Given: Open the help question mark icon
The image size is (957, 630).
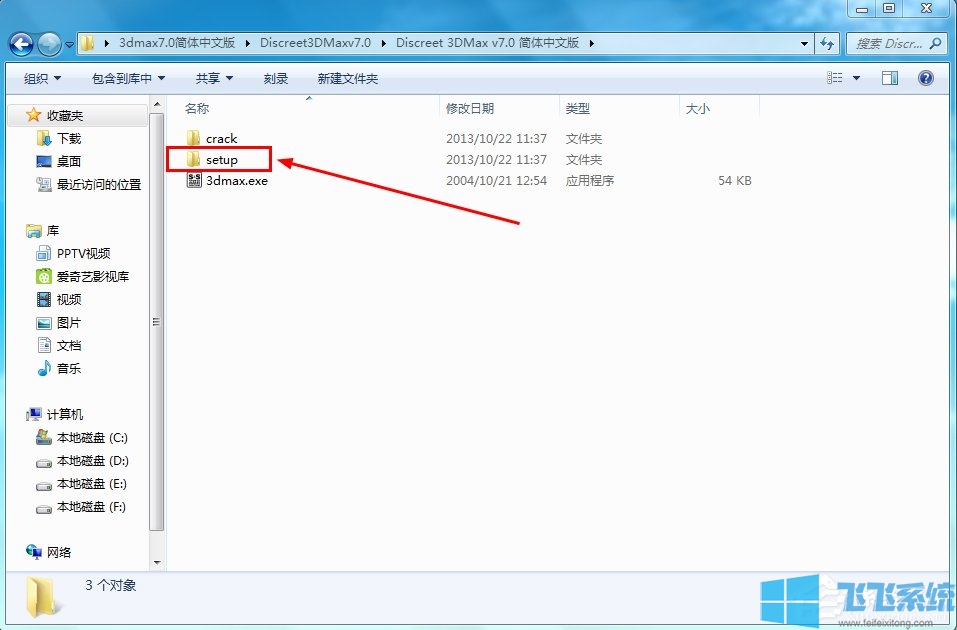Looking at the screenshot, I should [x=925, y=78].
